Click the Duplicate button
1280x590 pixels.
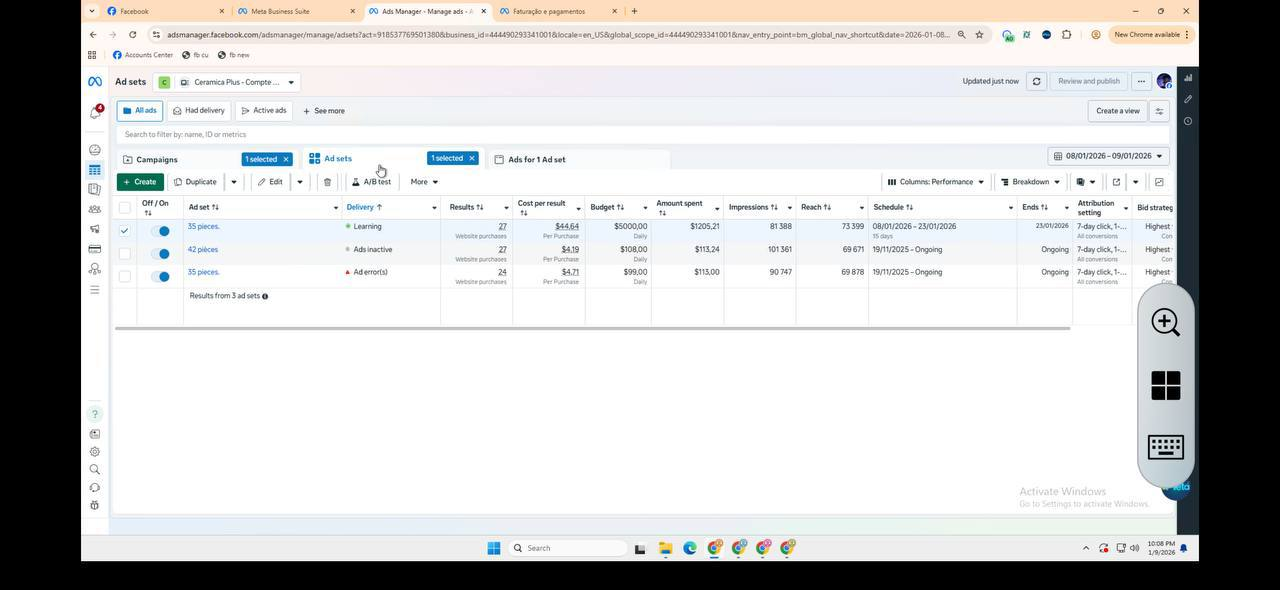coord(195,182)
